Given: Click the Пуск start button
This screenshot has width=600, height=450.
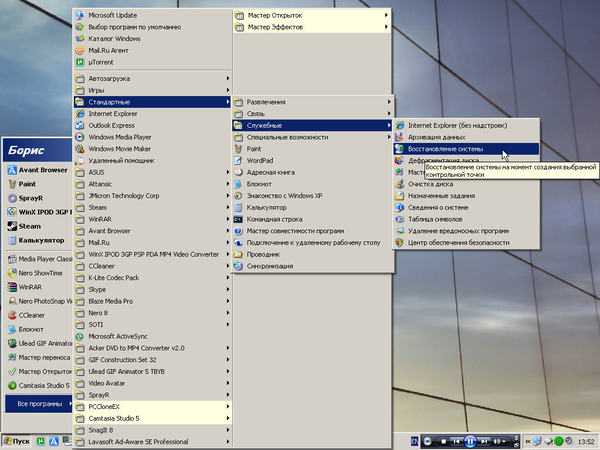Looking at the screenshot, I should point(16,441).
